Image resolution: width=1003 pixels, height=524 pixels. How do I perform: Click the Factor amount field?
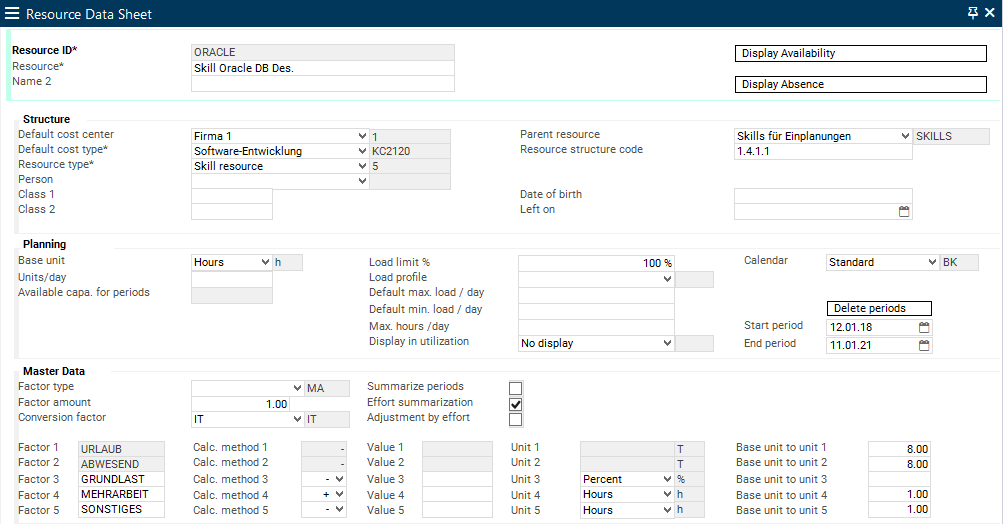(x=240, y=403)
